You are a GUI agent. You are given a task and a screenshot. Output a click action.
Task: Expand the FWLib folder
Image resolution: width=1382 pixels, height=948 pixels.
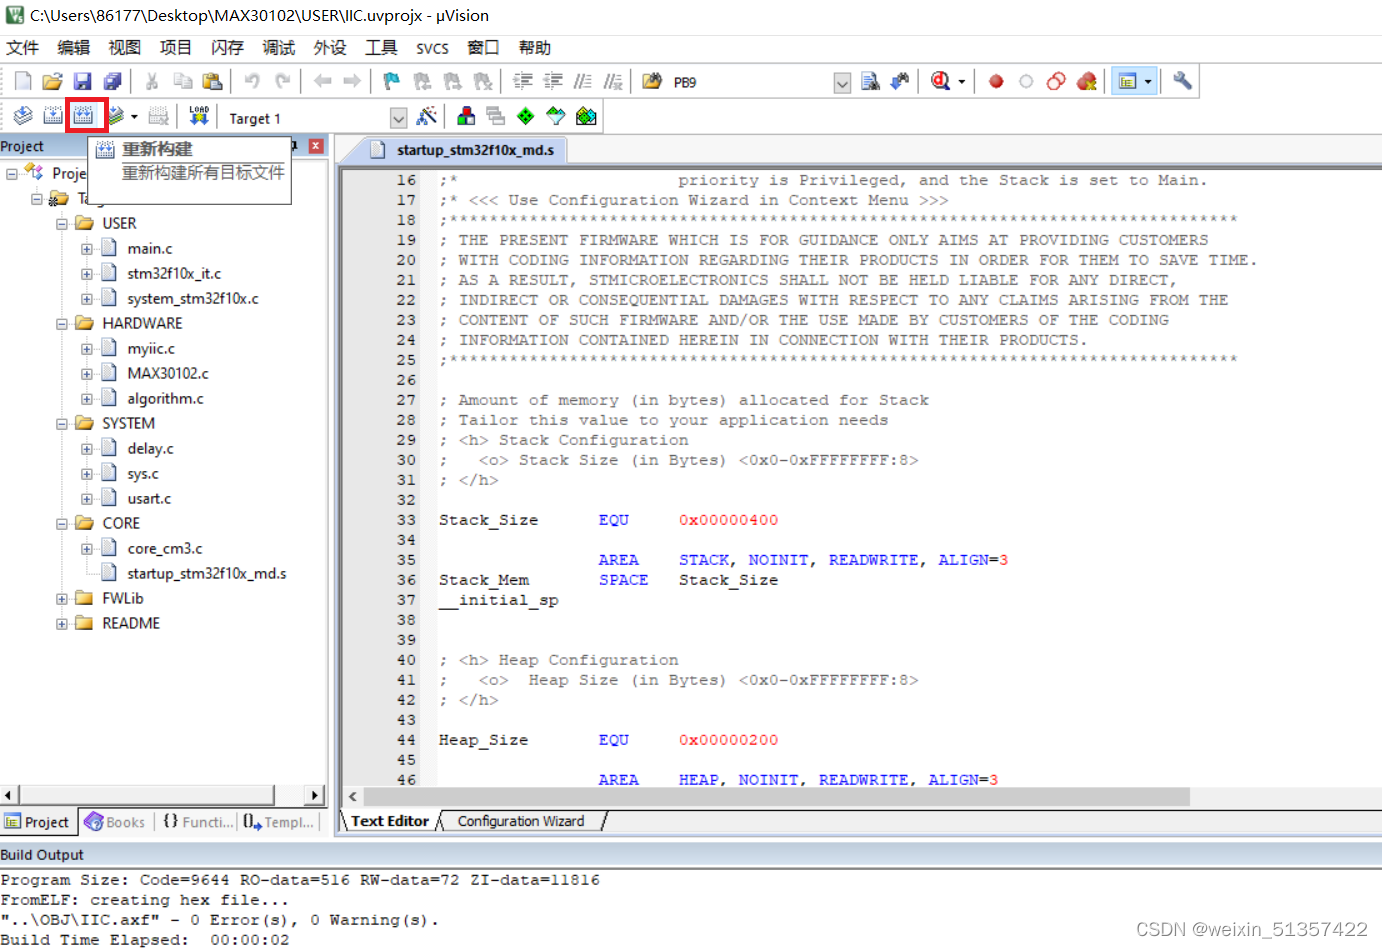(x=62, y=598)
